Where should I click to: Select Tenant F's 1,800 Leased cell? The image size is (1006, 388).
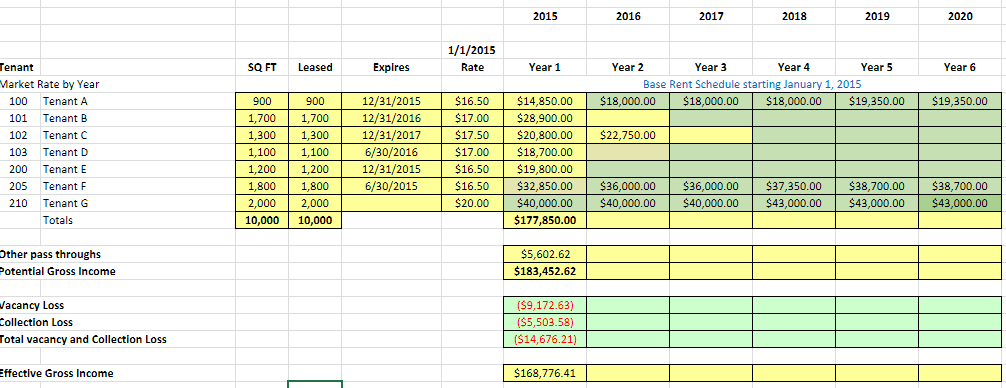(x=315, y=186)
